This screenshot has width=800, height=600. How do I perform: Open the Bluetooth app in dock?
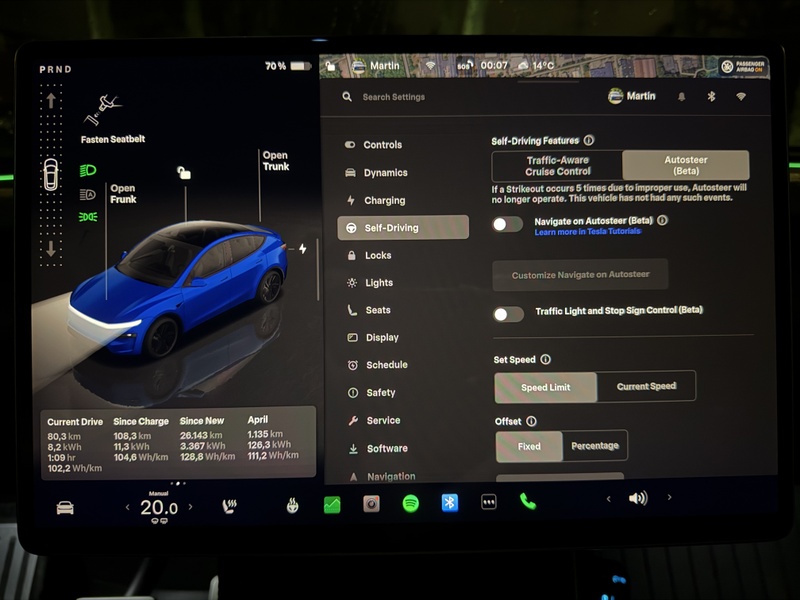[x=449, y=503]
